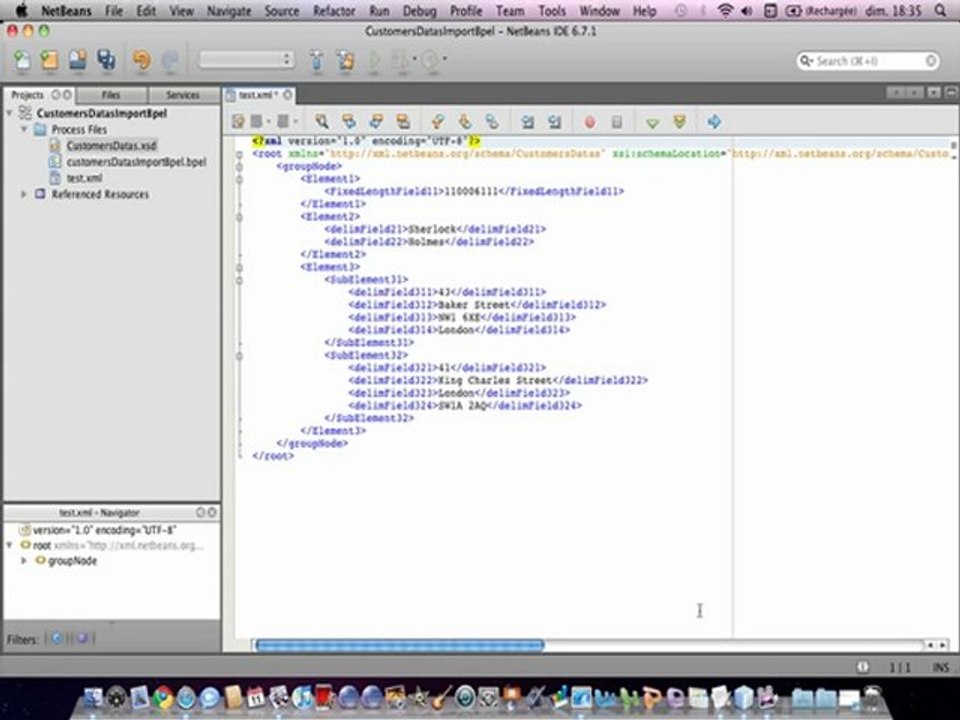The width and height of the screenshot is (960, 720).
Task: Click the volume icon in menu bar
Action: (747, 10)
